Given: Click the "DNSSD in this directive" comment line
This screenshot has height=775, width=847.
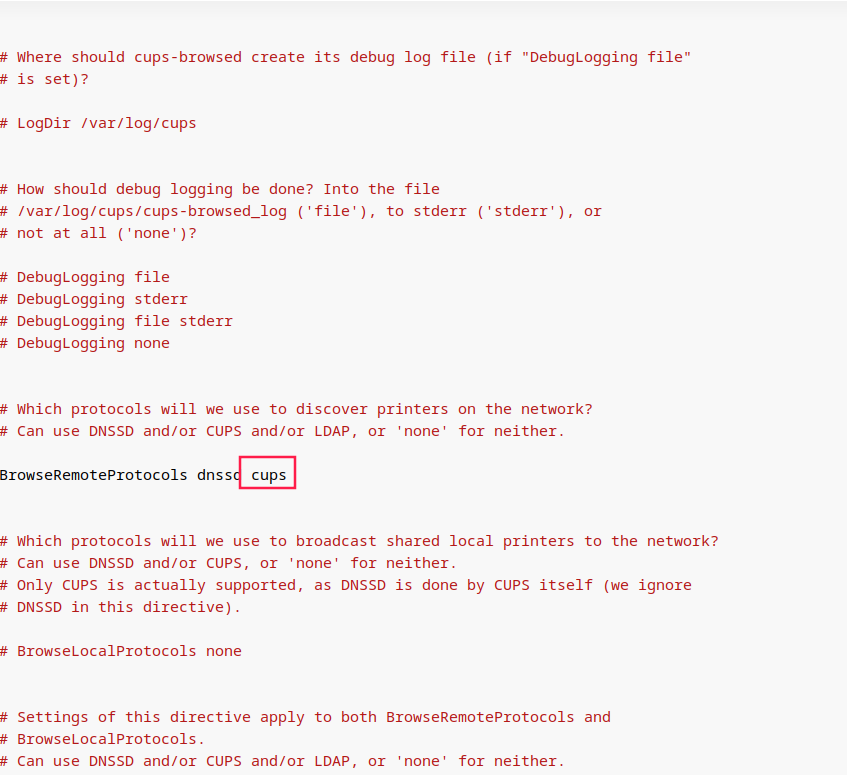Looking at the screenshot, I should pos(120,608).
